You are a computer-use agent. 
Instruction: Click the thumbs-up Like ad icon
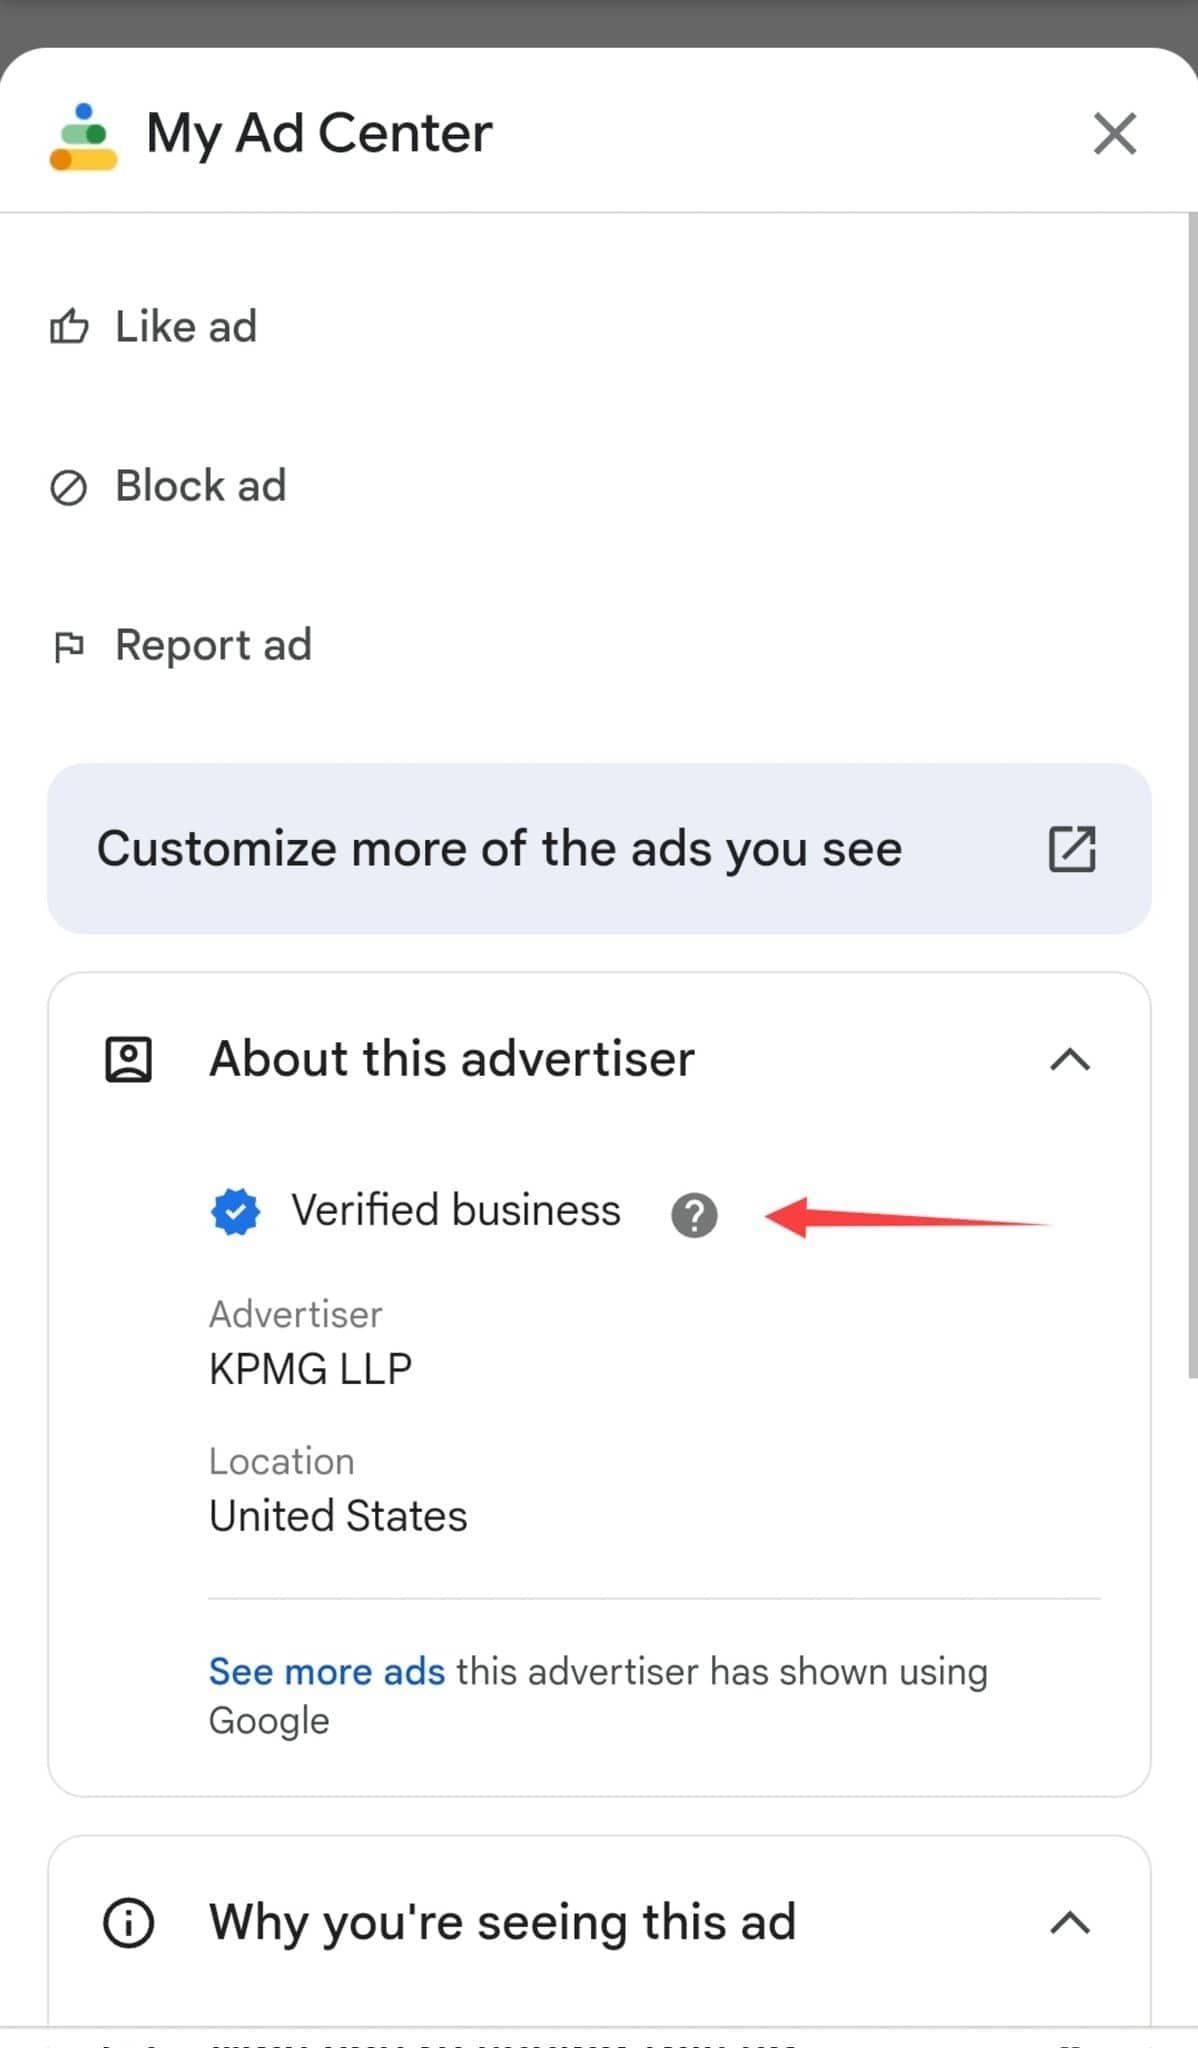point(69,326)
